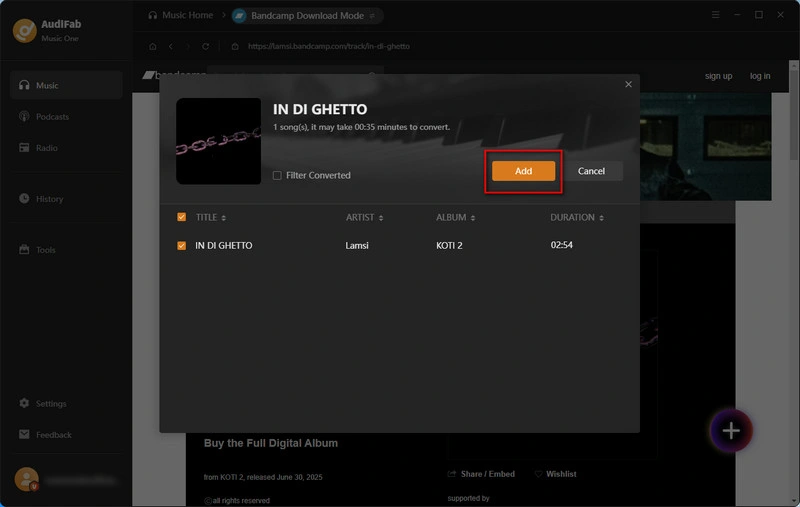Screen dimensions: 800x507
Task: Go back with the back arrow
Action: pyautogui.click(x=171, y=46)
